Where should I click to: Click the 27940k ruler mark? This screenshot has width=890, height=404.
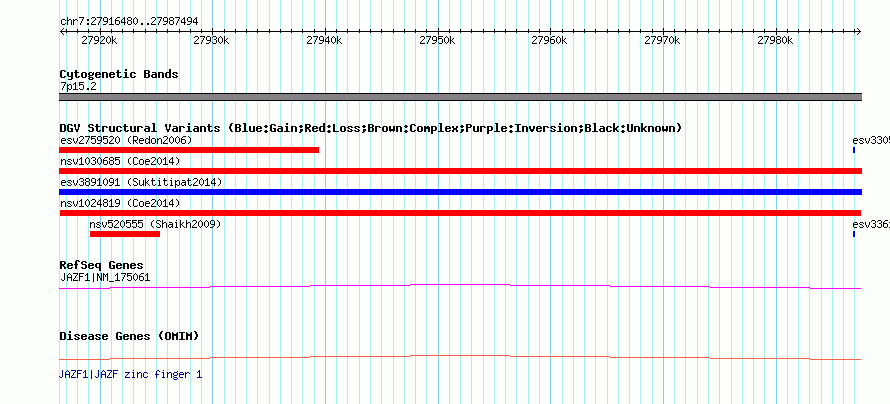point(325,40)
